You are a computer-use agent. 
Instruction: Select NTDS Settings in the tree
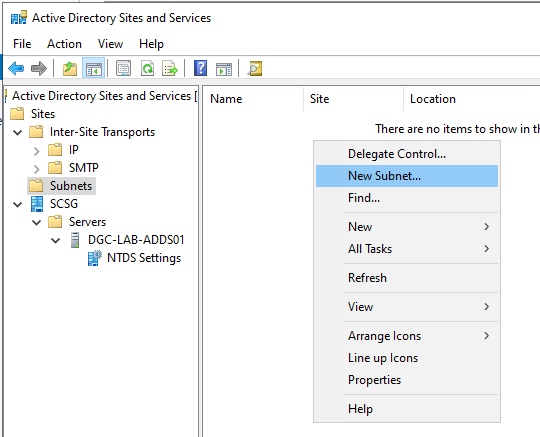tap(144, 258)
